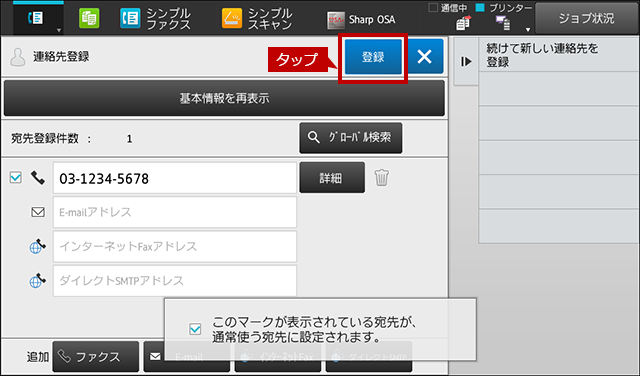Open the green copy mode icon

89,18
